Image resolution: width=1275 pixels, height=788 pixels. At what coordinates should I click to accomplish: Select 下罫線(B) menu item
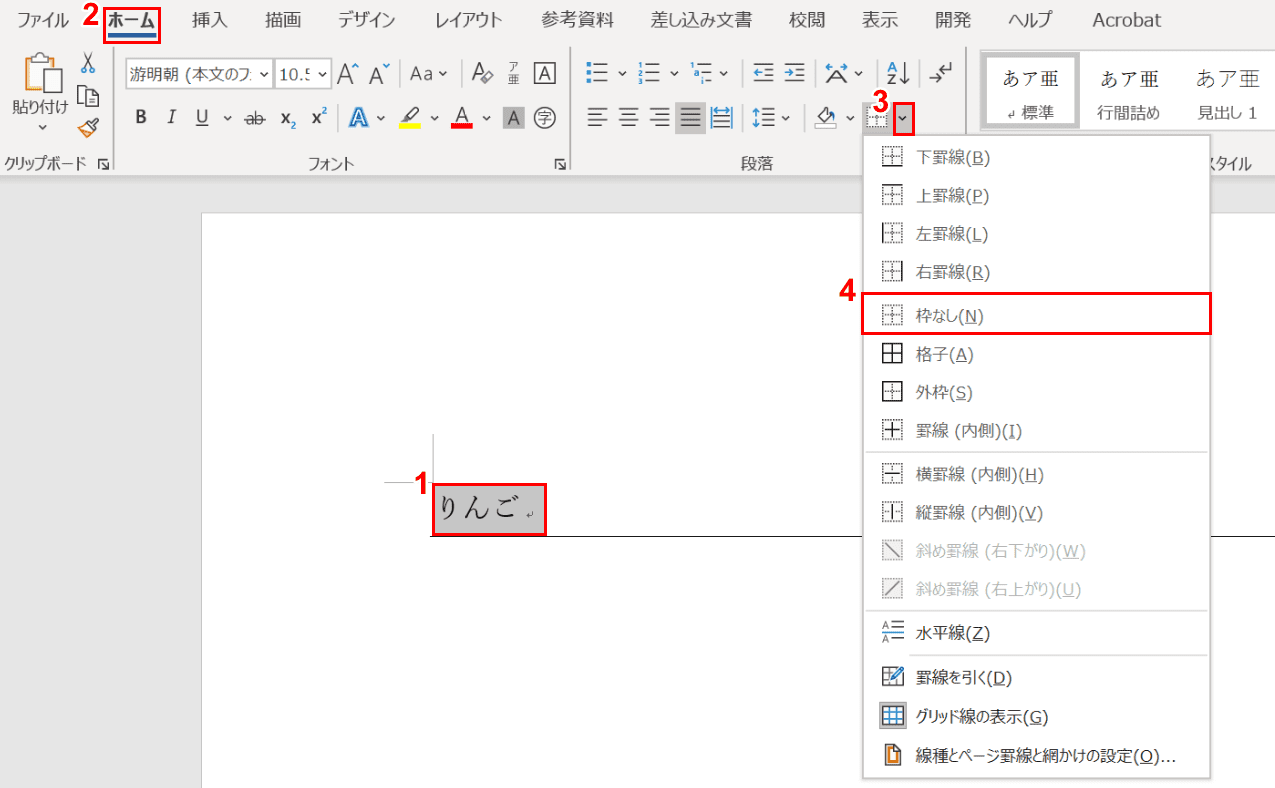(x=1036, y=157)
